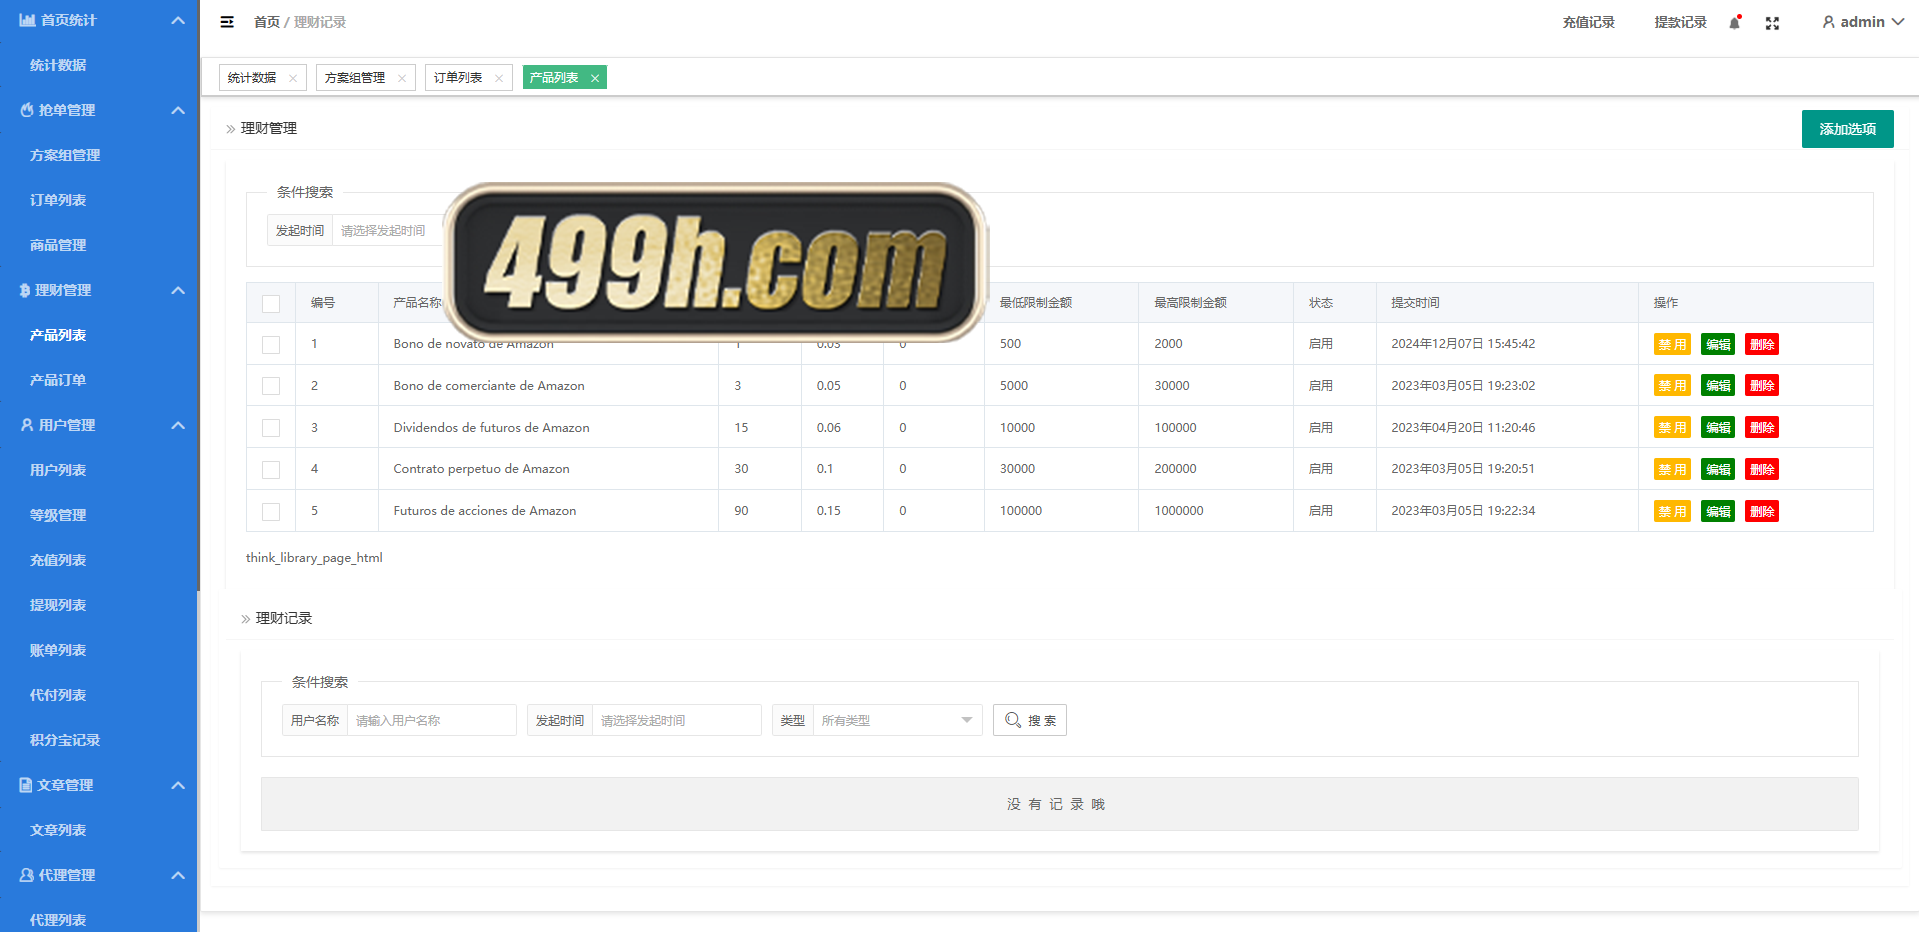Open 用户列表 in the sidebar
Viewport: 1919px width, 932px height.
click(58, 470)
